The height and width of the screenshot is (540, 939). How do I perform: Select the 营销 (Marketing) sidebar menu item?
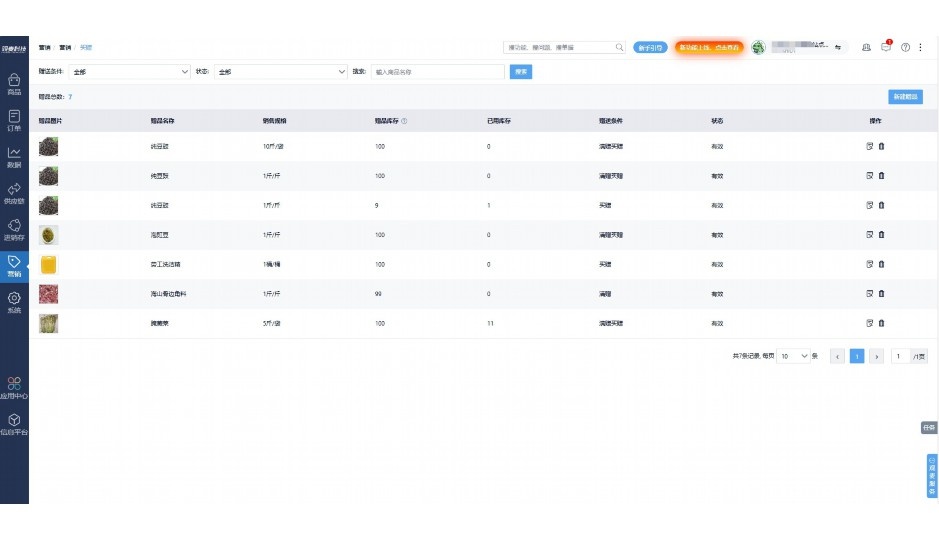tap(14, 265)
